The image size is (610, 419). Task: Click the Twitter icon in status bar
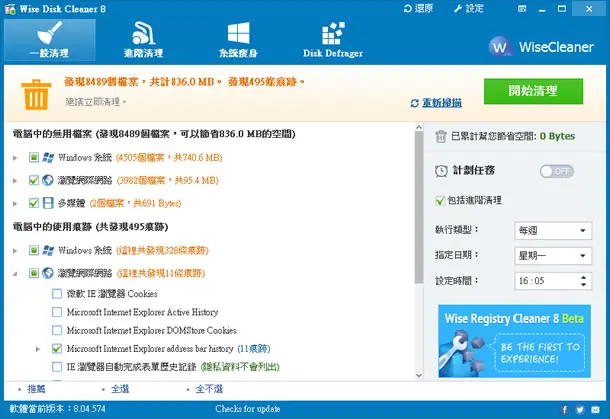click(580, 409)
